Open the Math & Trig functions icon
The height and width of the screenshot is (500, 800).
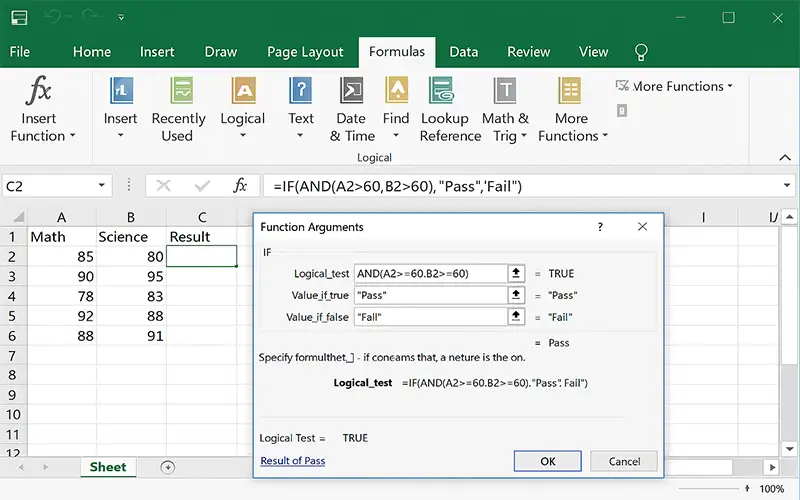click(505, 91)
